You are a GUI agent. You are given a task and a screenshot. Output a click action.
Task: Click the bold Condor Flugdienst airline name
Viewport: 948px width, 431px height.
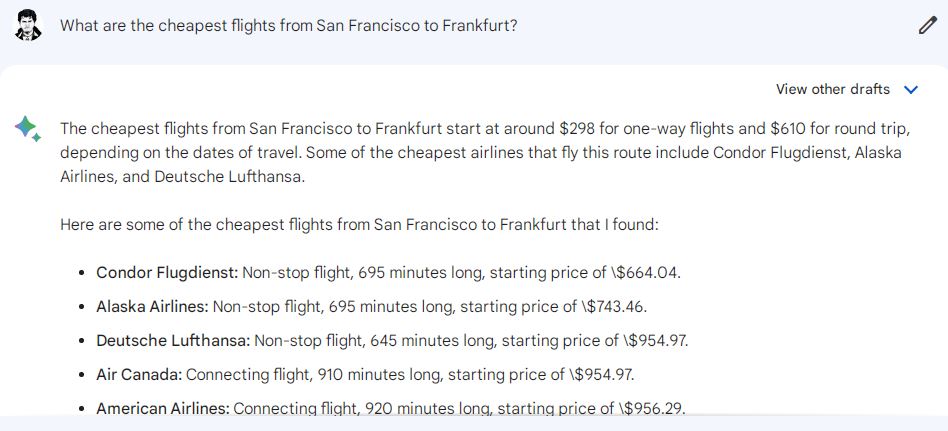(x=167, y=273)
